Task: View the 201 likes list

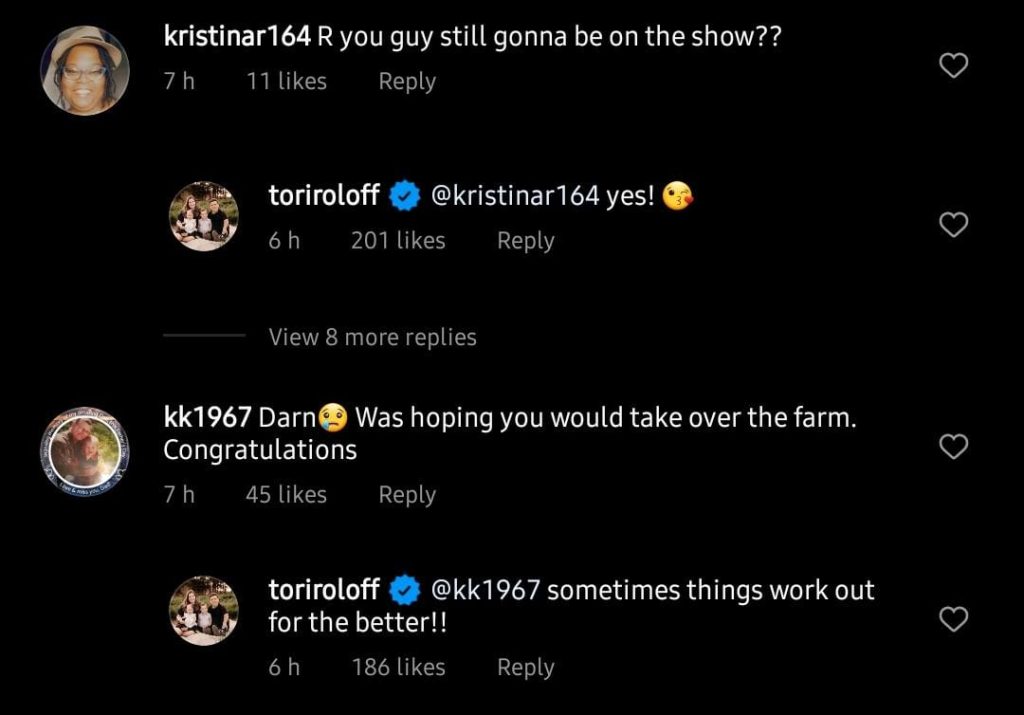Action: (398, 240)
